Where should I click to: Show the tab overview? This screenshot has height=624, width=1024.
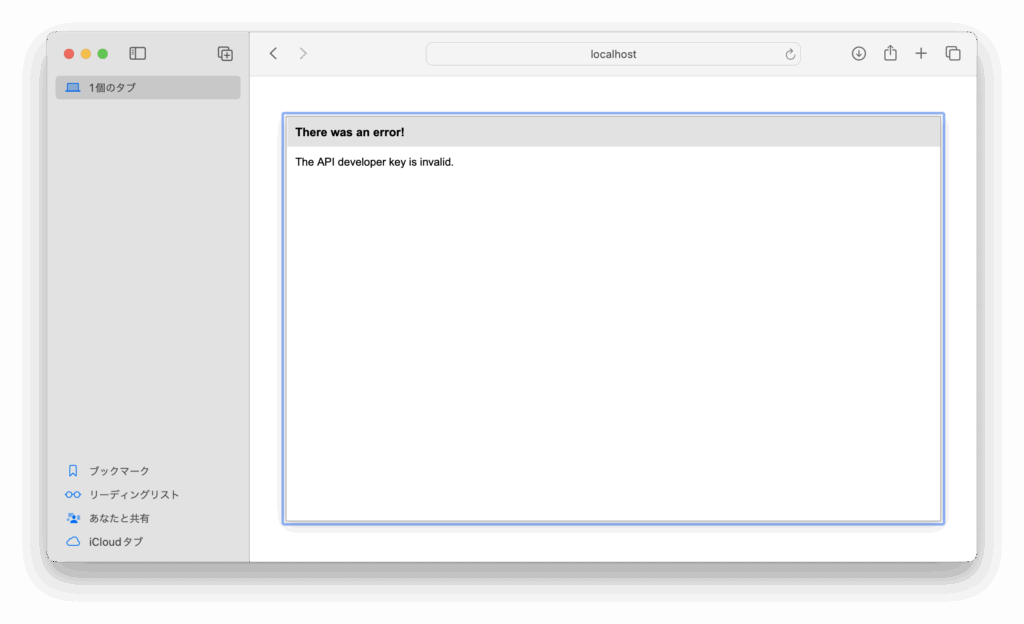953,54
